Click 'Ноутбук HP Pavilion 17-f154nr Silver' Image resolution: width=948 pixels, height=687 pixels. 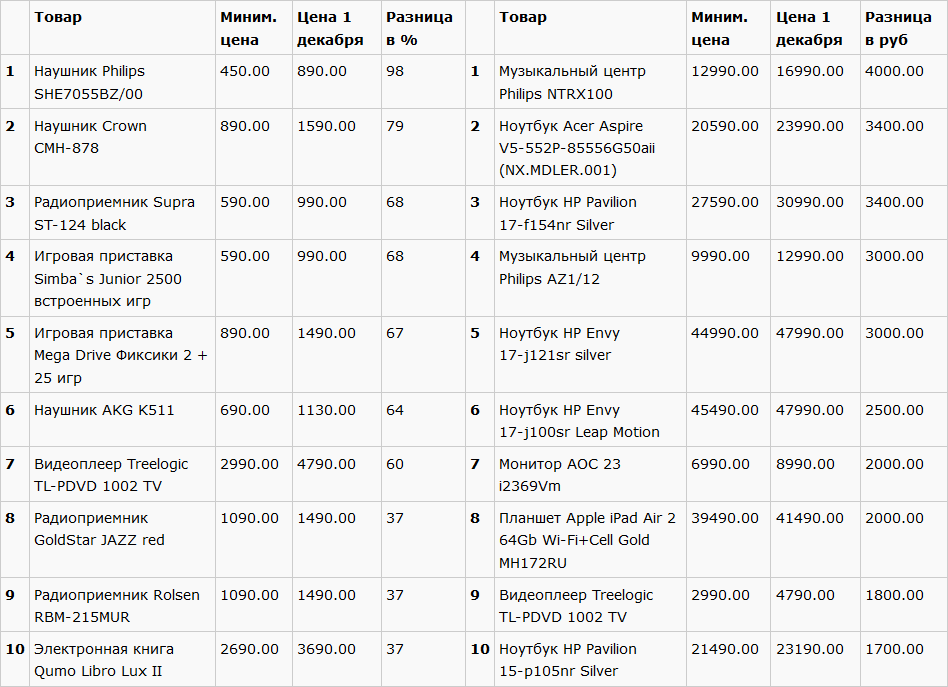point(590,212)
